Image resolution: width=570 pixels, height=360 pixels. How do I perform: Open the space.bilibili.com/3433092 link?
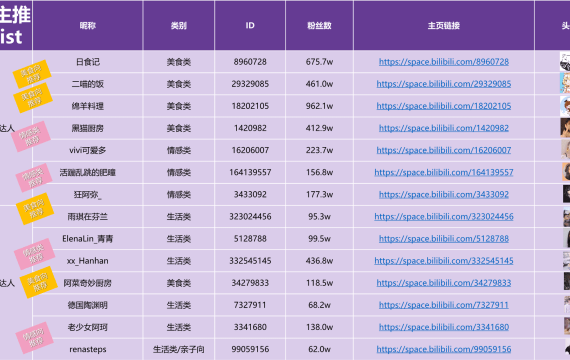(x=443, y=195)
